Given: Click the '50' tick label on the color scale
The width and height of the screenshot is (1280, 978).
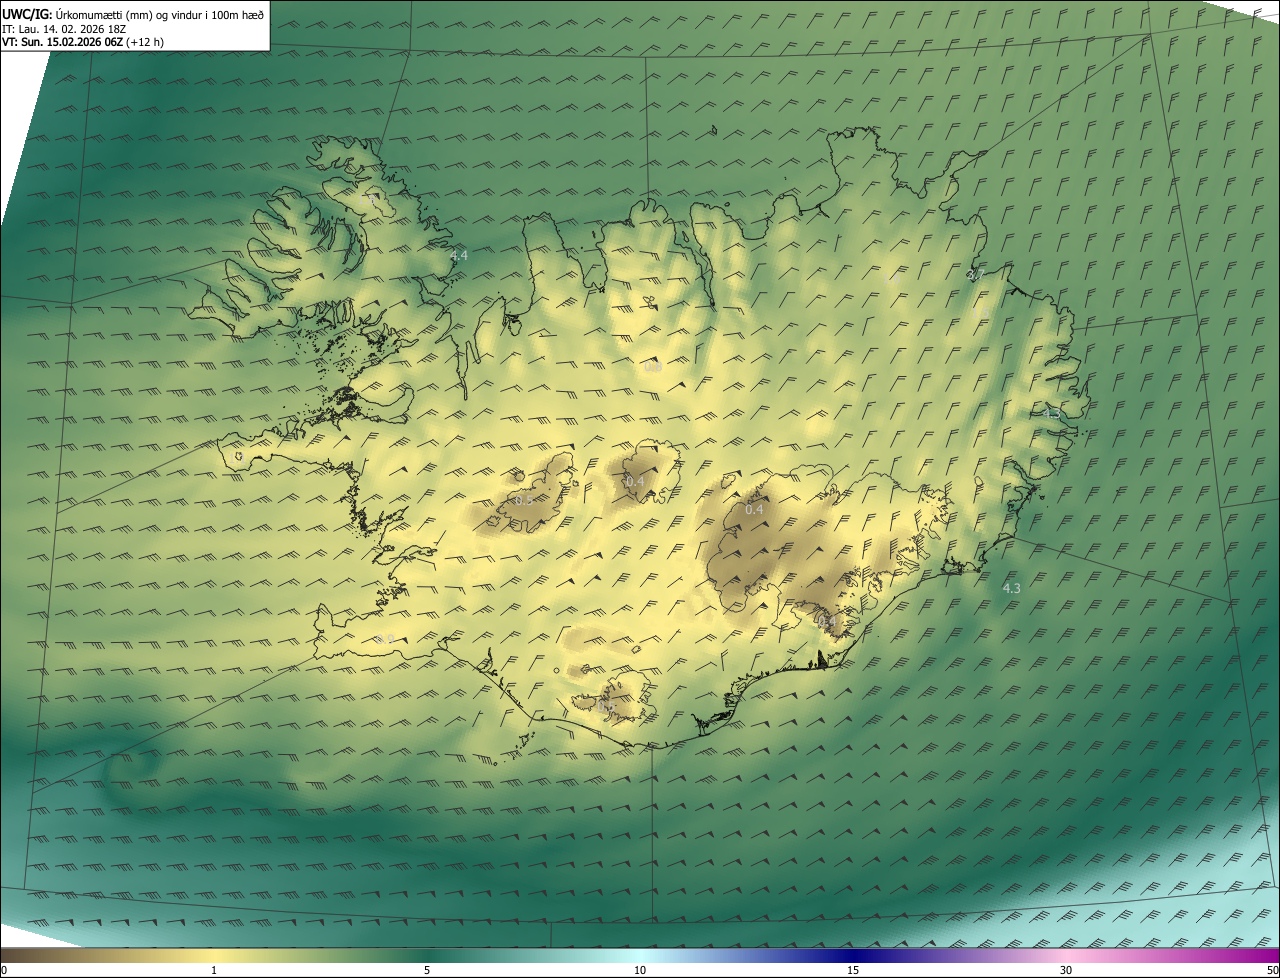Looking at the screenshot, I should click(x=1271, y=970).
